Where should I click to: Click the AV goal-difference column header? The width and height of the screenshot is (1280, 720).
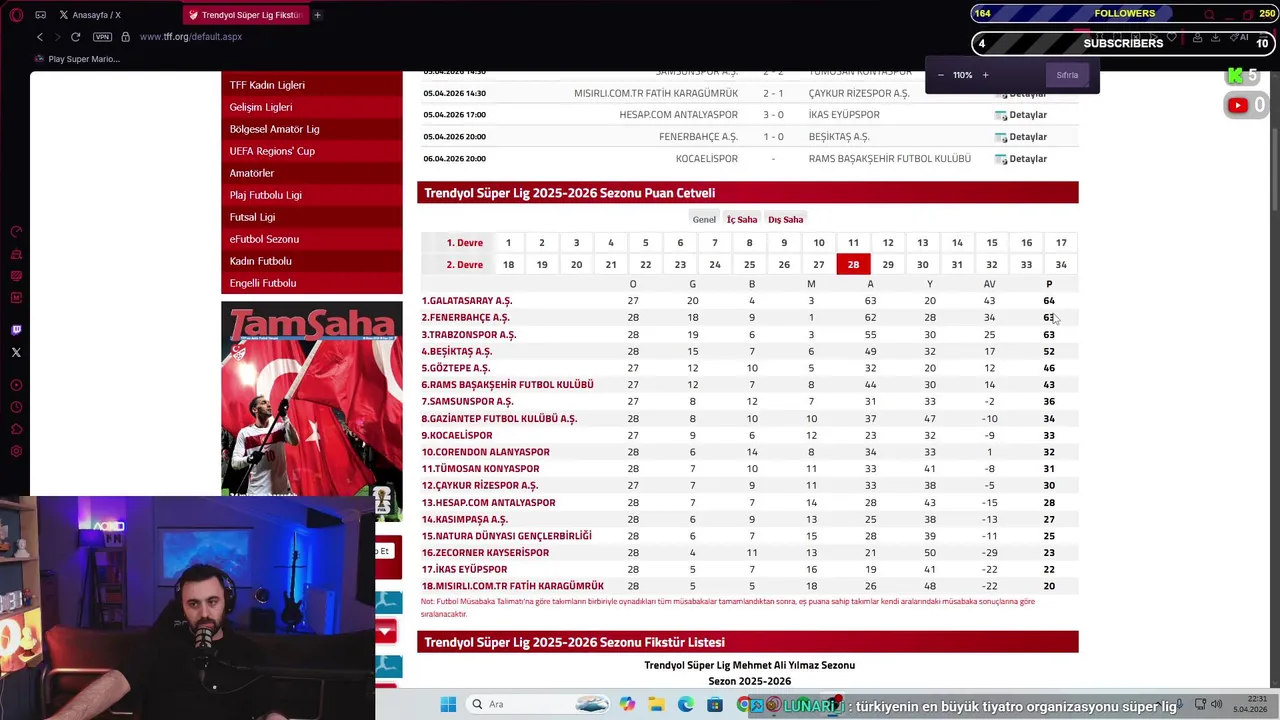[x=989, y=284]
